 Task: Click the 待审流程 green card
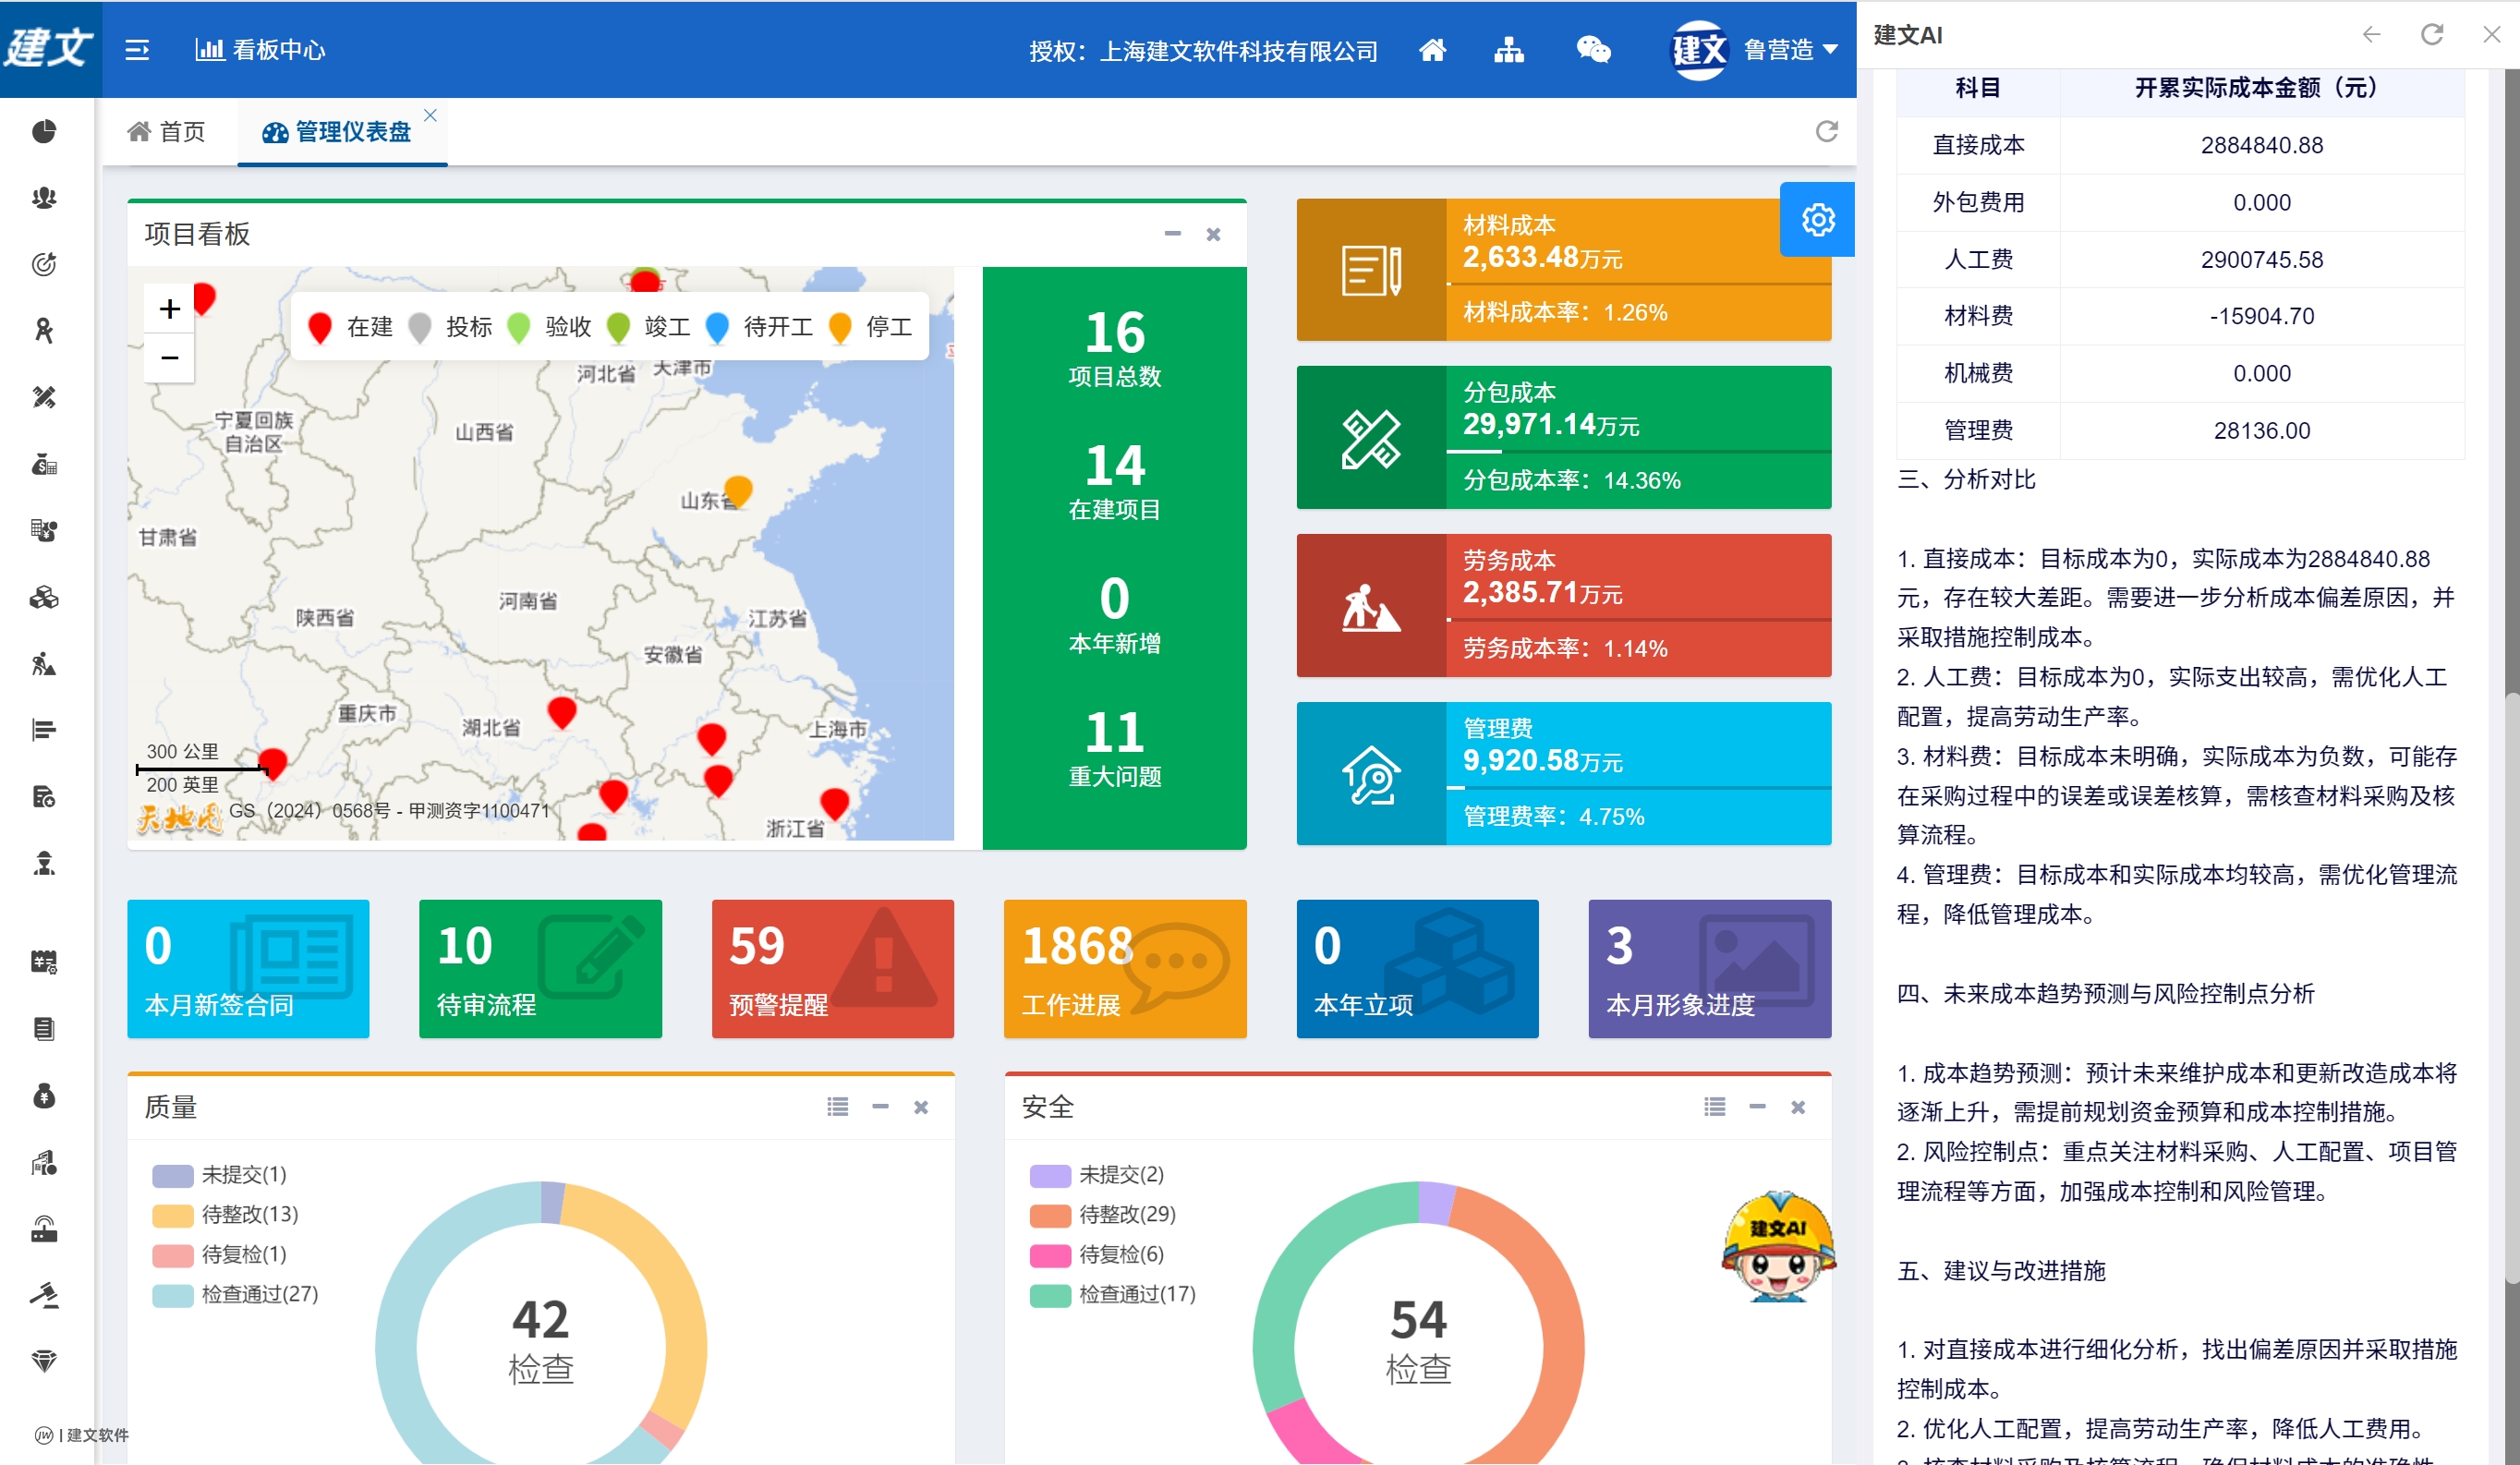point(540,968)
